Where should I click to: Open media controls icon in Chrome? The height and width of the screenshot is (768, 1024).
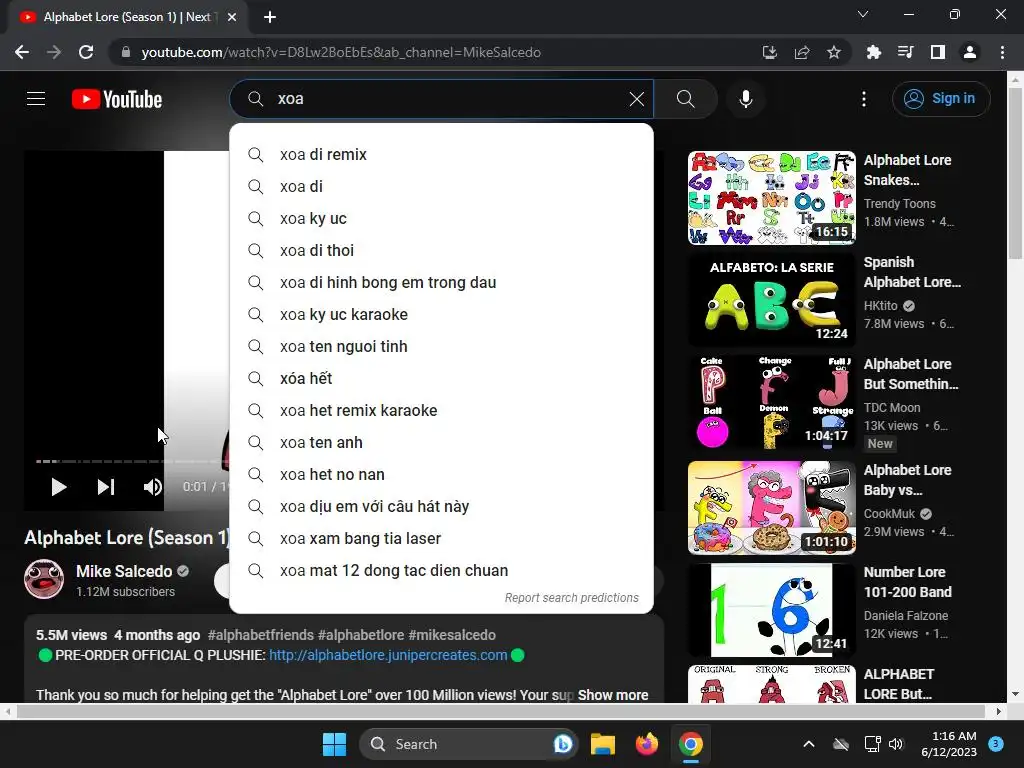(905, 52)
